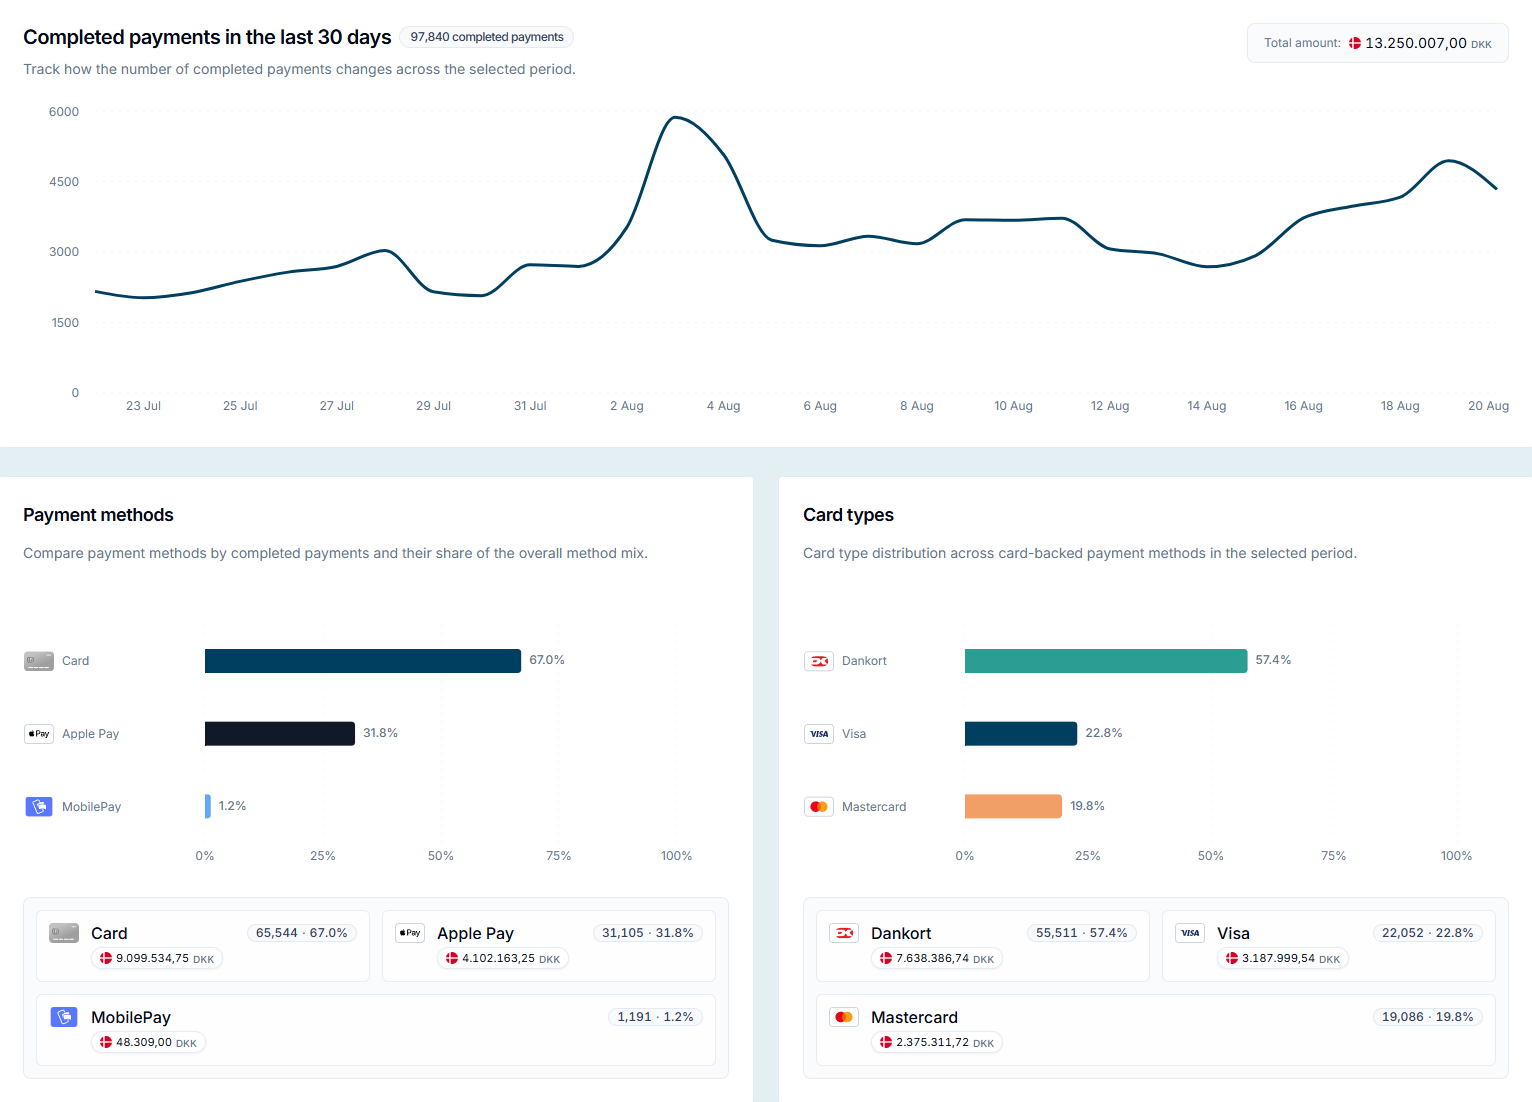Click the Dankort title in the summary tile

click(x=901, y=933)
